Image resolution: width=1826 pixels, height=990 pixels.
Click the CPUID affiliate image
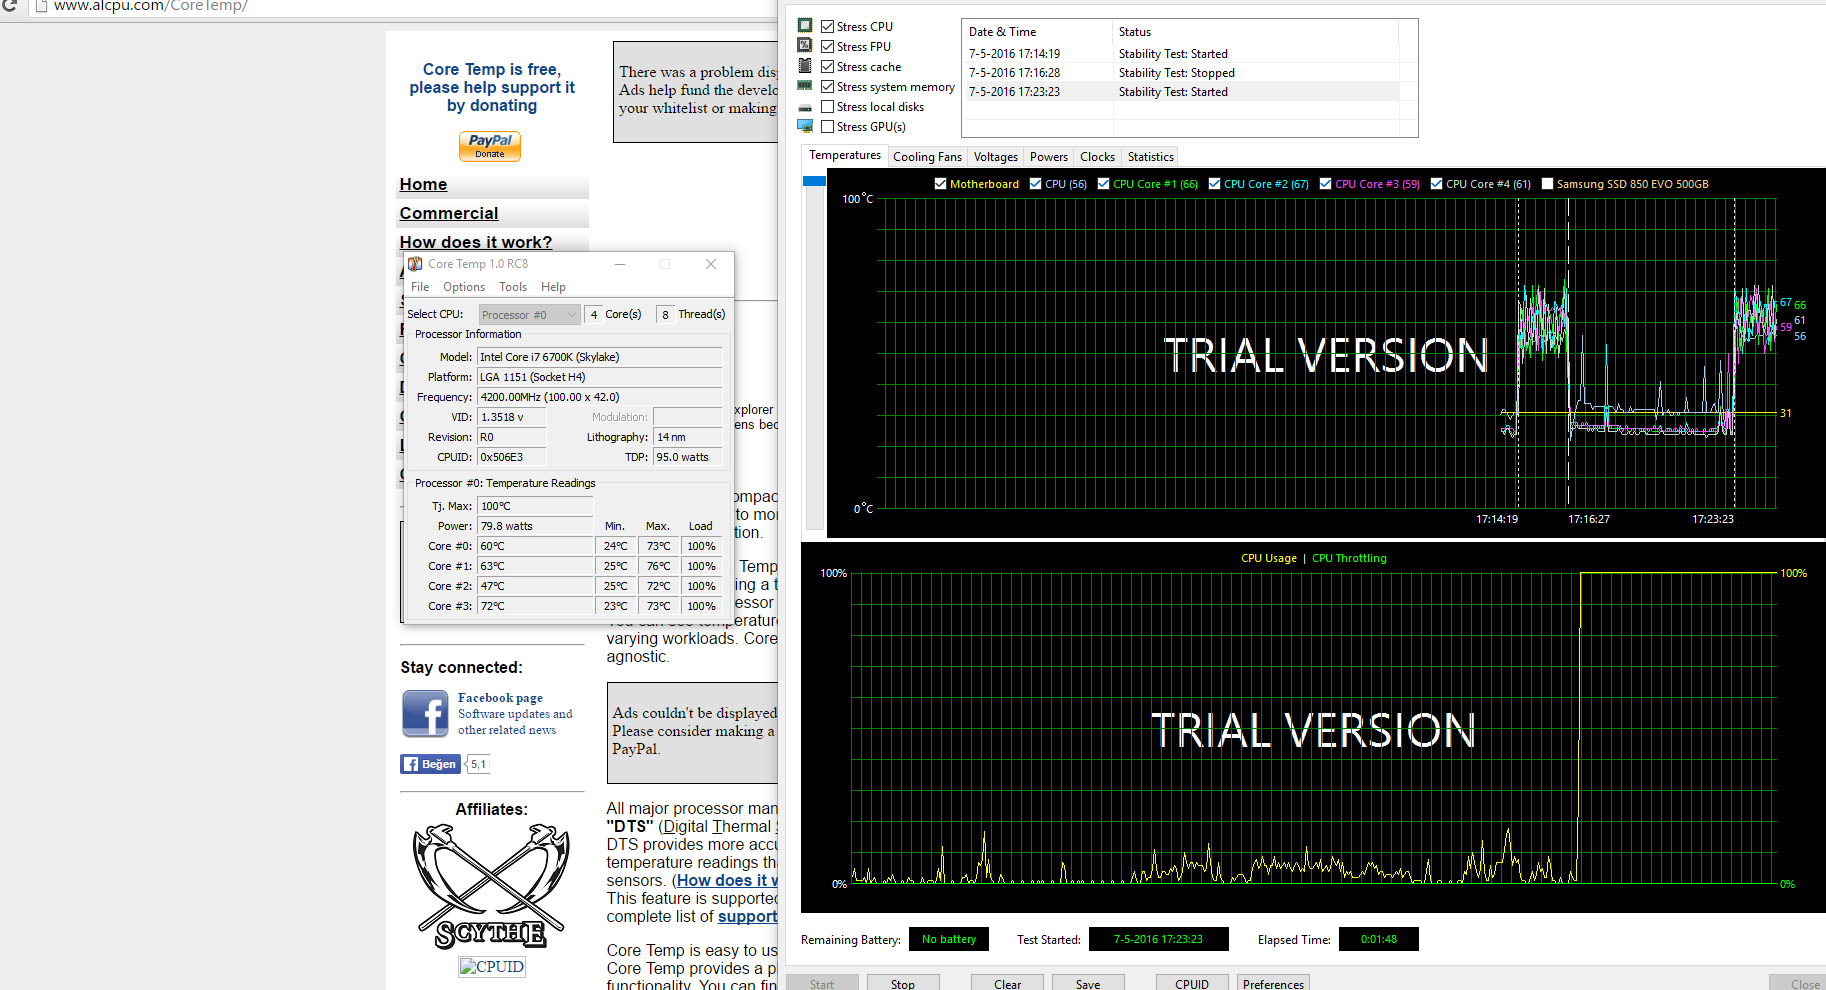tap(492, 967)
